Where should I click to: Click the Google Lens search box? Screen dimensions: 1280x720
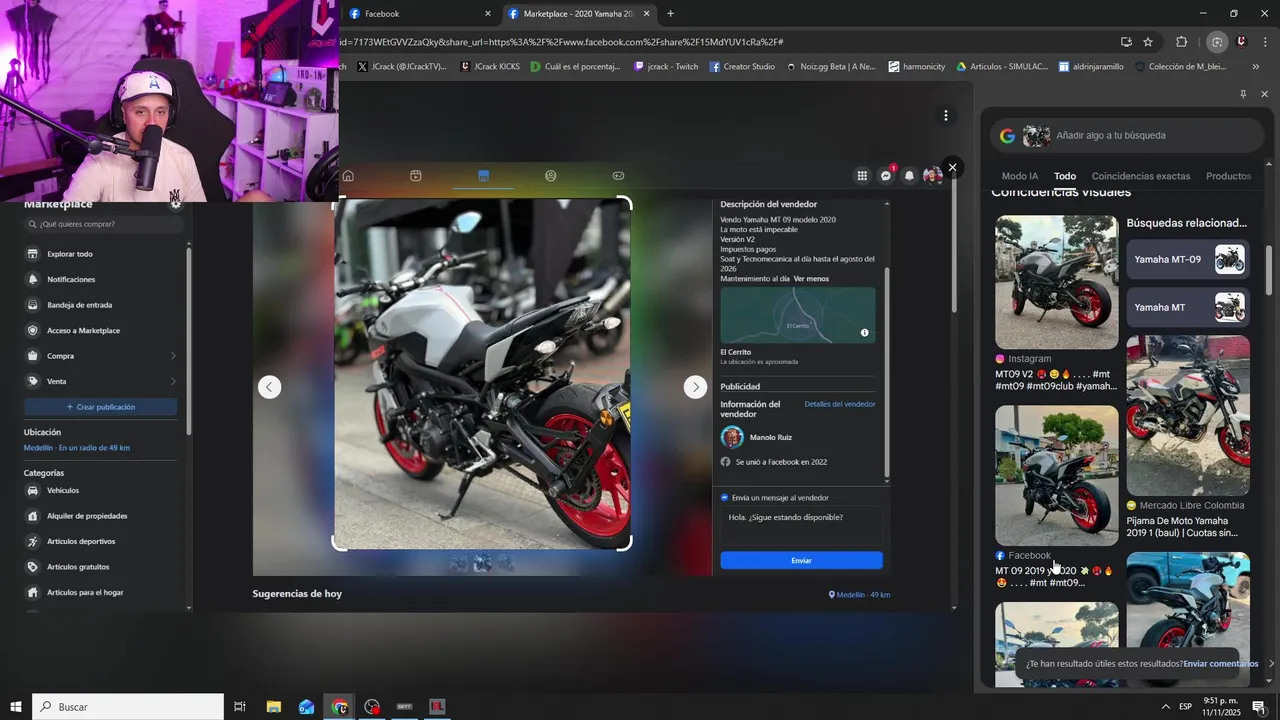[x=1127, y=135]
